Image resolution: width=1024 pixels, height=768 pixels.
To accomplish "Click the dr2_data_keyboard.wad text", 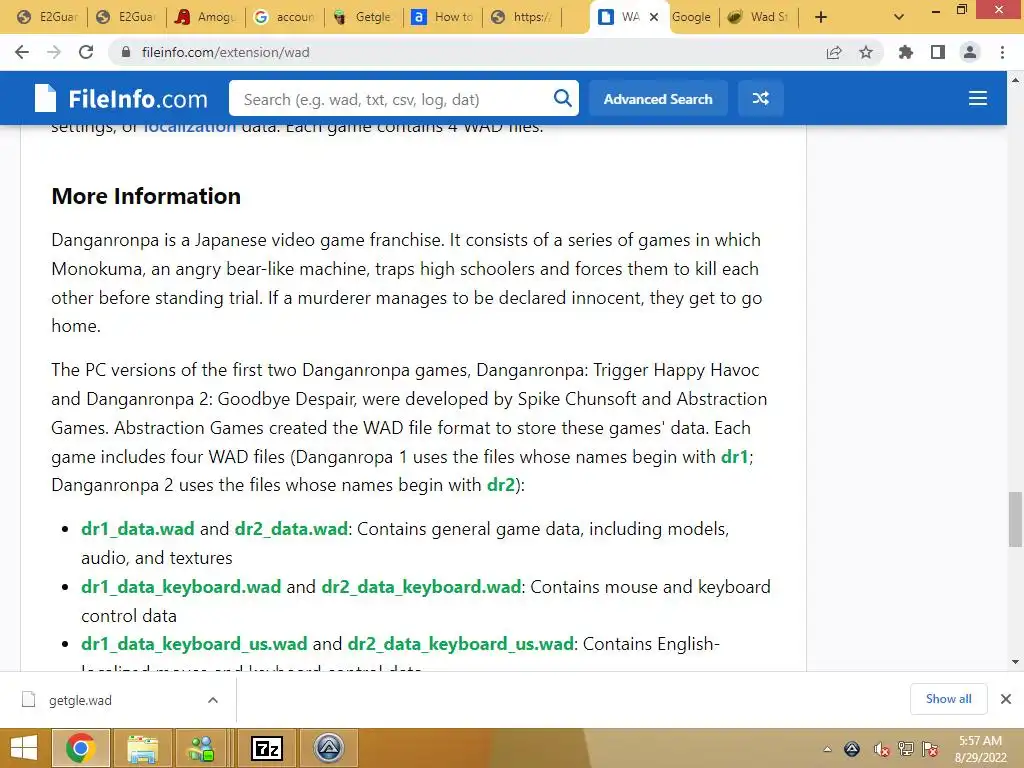I will (421, 586).
